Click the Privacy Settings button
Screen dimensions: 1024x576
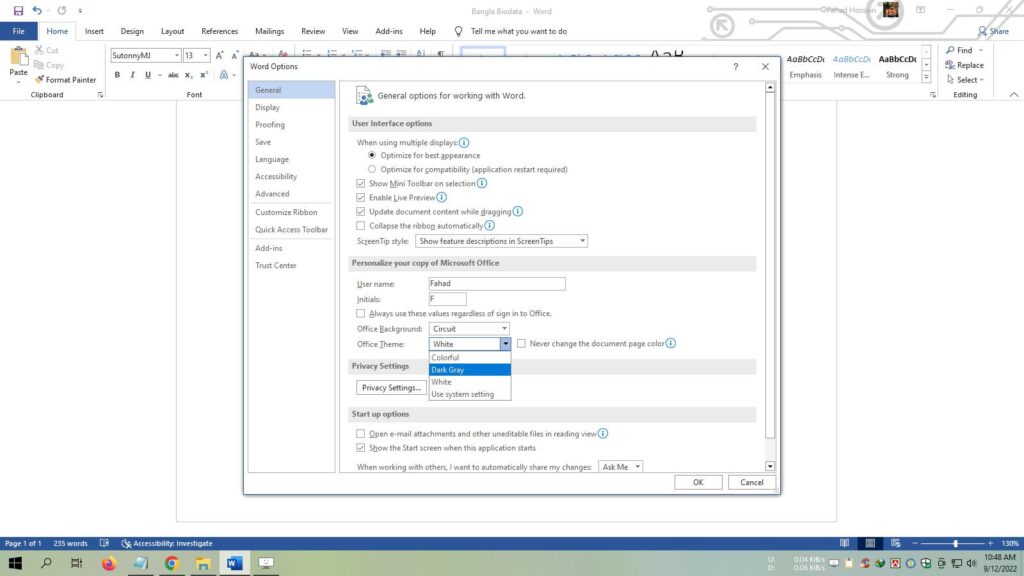pyautogui.click(x=391, y=388)
